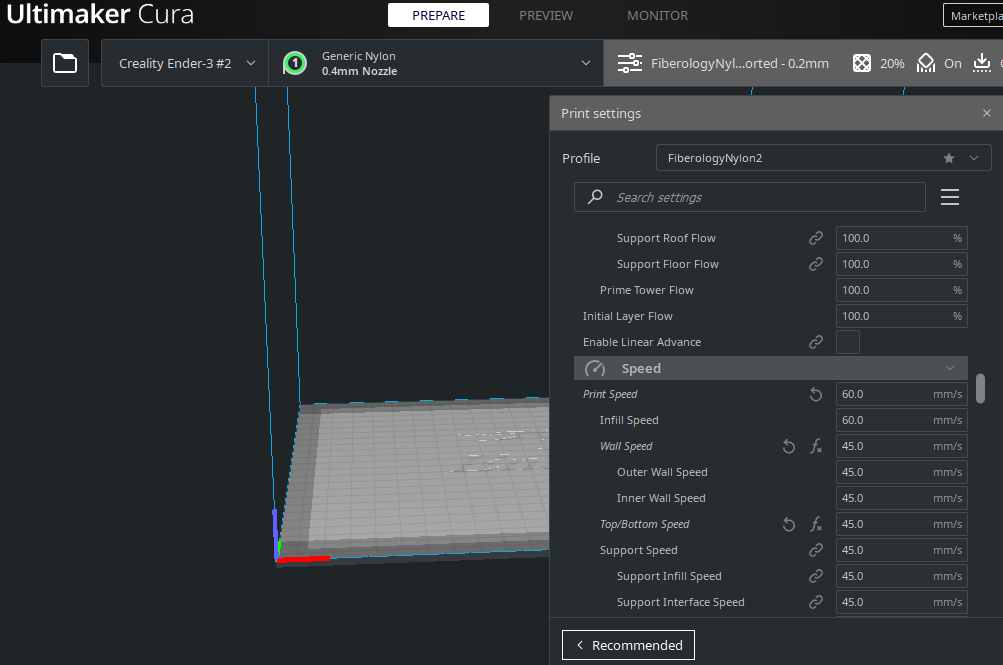Click link icon beside Support Infill Speed
Image resolution: width=1003 pixels, height=665 pixels.
tap(816, 576)
